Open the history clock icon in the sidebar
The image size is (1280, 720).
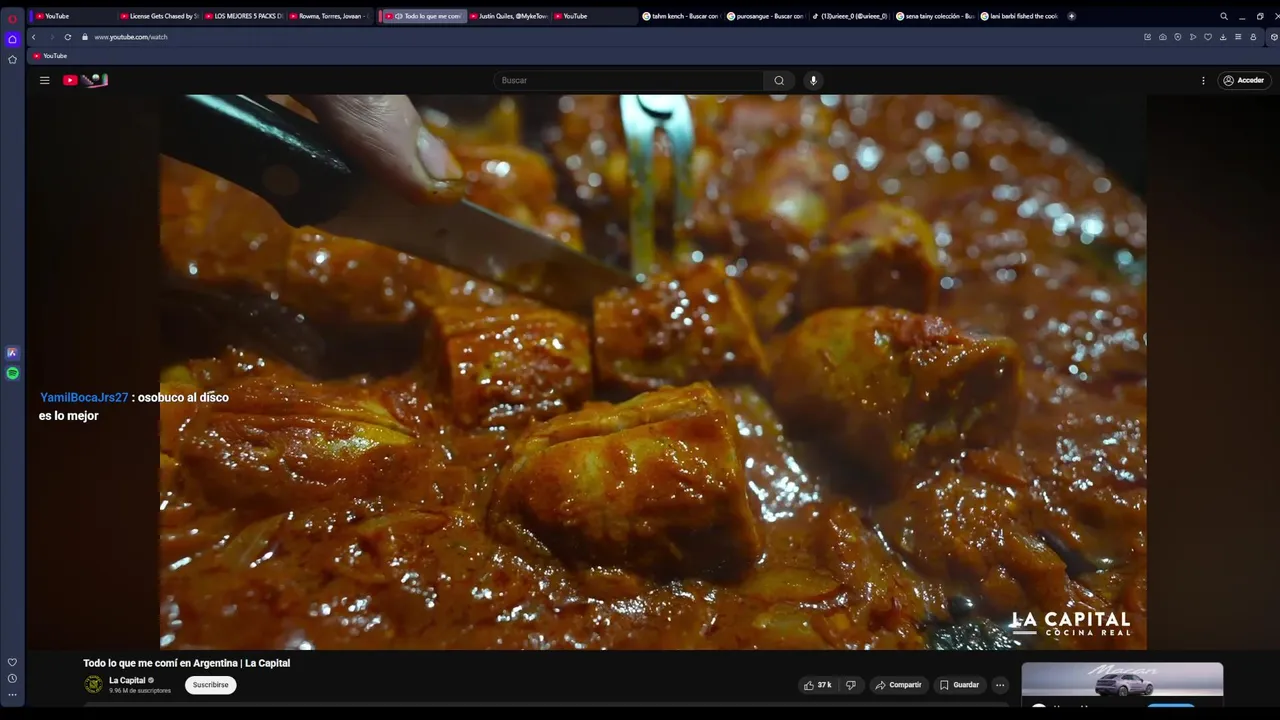click(12, 678)
